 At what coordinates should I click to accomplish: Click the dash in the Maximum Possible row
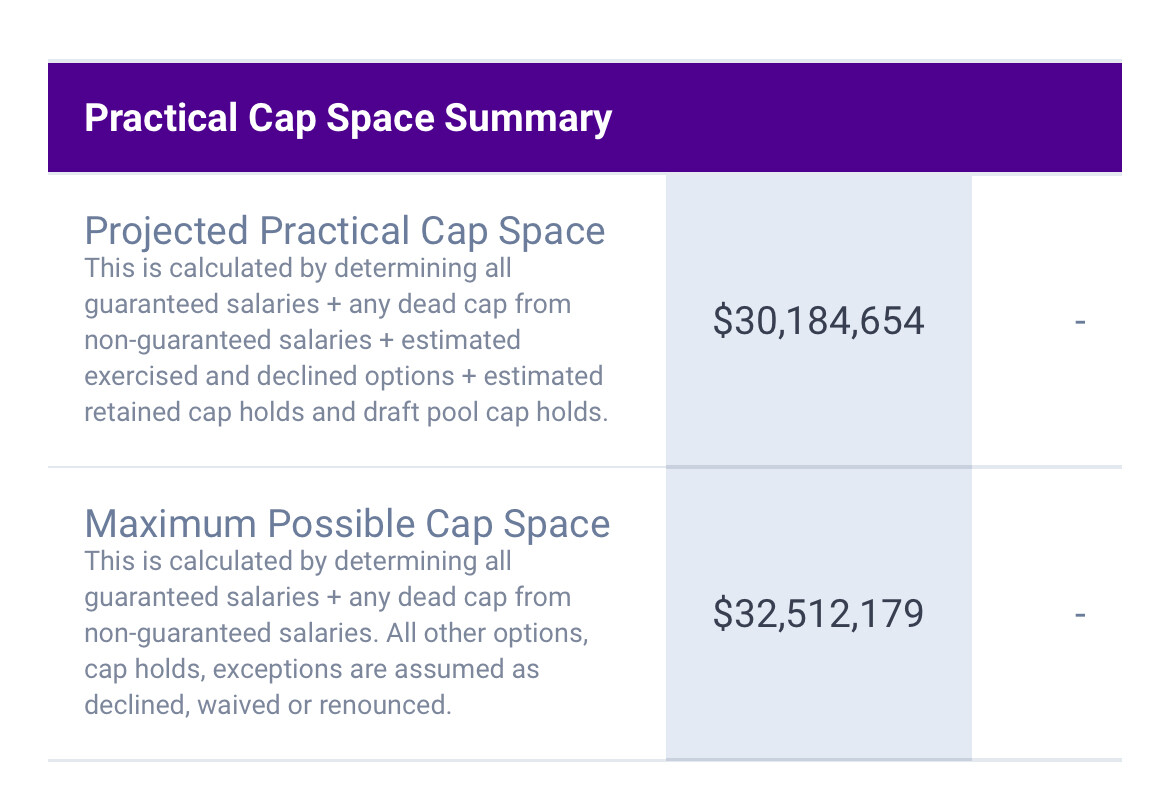click(x=1080, y=614)
